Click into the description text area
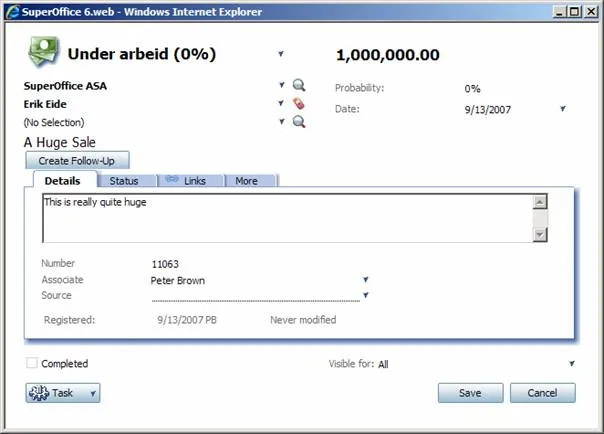 coord(285,217)
